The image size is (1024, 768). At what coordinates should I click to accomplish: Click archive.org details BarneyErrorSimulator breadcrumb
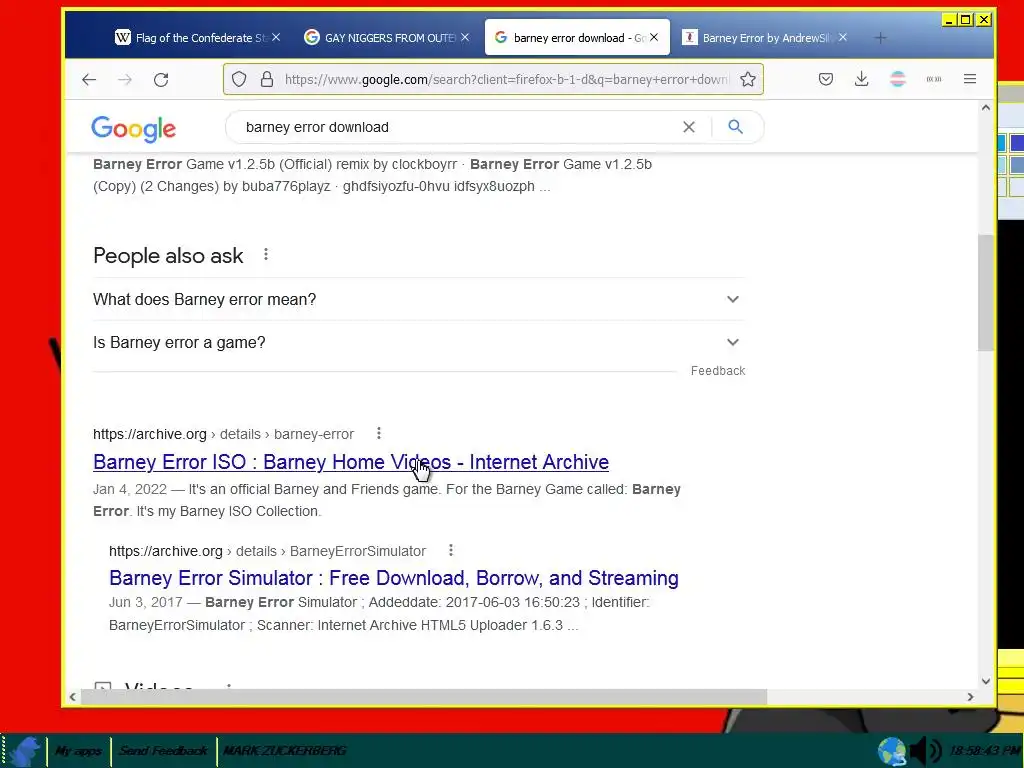point(267,551)
